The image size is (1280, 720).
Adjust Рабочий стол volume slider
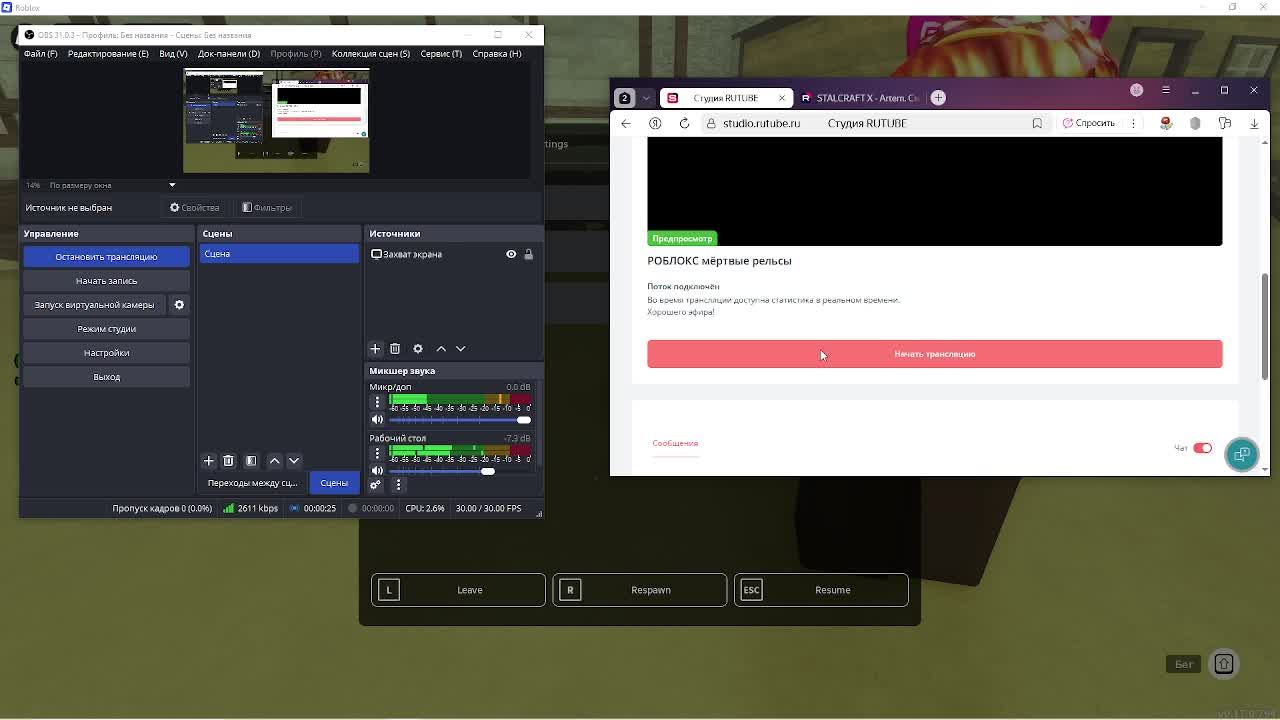[x=460, y=471]
